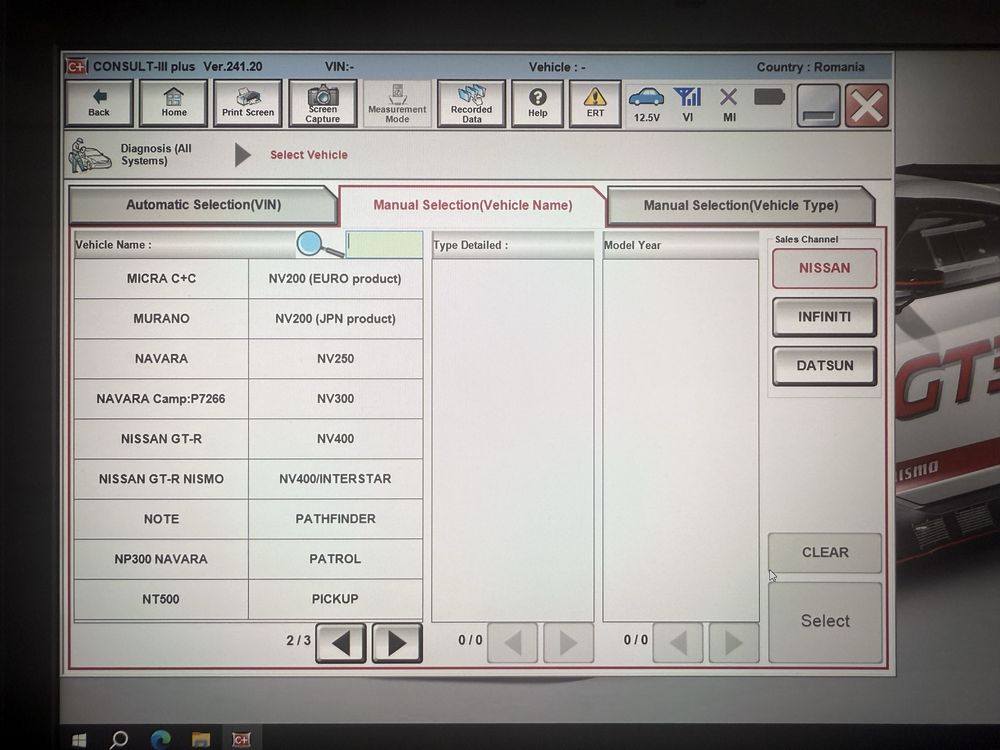Click the Select Vehicle breadcrumb

point(309,155)
